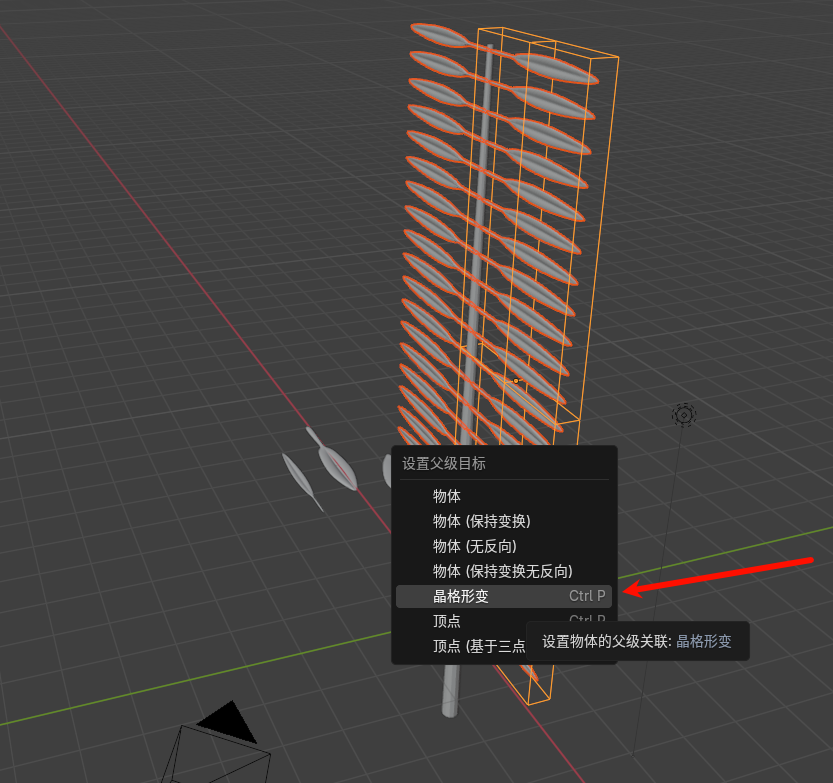The image size is (833, 783).
Task: Choose 晶格形变 (Lattice Deform) parent option
Action: (x=461, y=596)
